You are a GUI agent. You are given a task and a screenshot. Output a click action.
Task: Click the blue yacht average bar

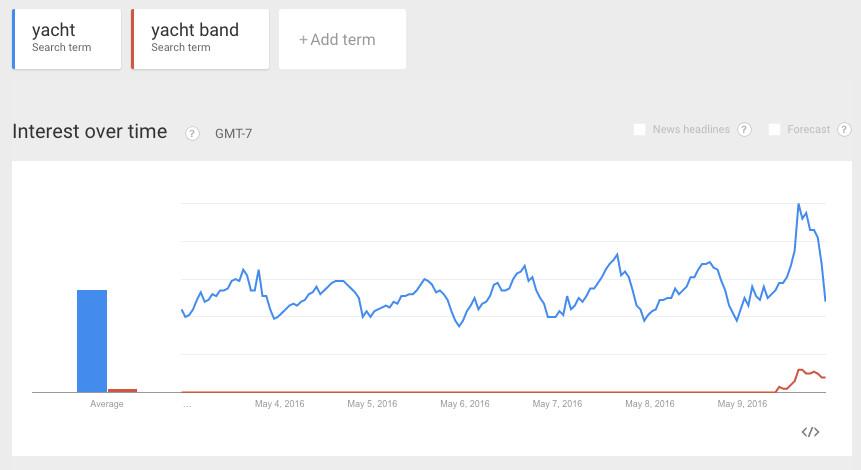92,341
